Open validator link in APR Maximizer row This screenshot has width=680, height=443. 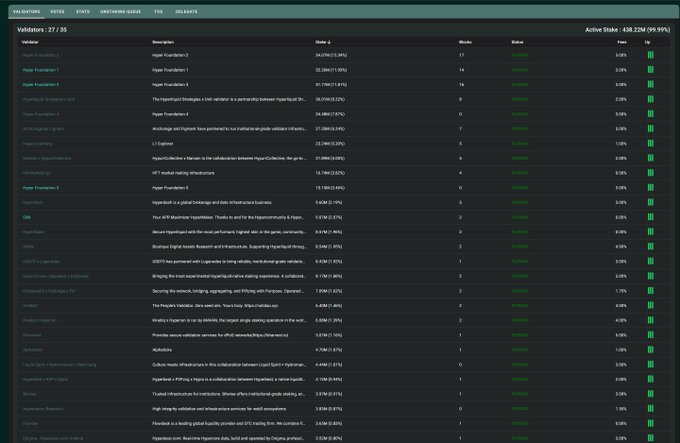[26, 217]
